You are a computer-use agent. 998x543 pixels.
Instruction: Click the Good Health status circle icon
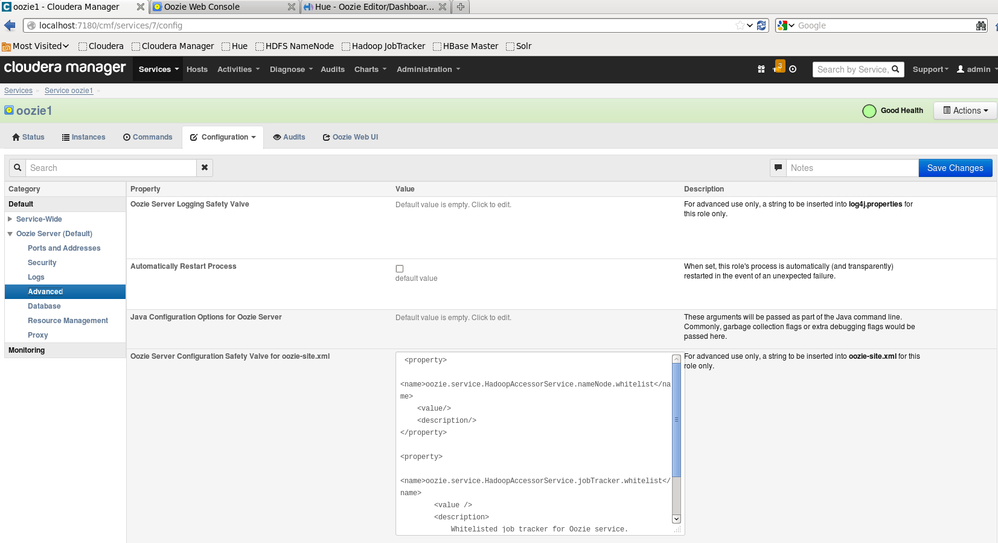[x=869, y=111]
